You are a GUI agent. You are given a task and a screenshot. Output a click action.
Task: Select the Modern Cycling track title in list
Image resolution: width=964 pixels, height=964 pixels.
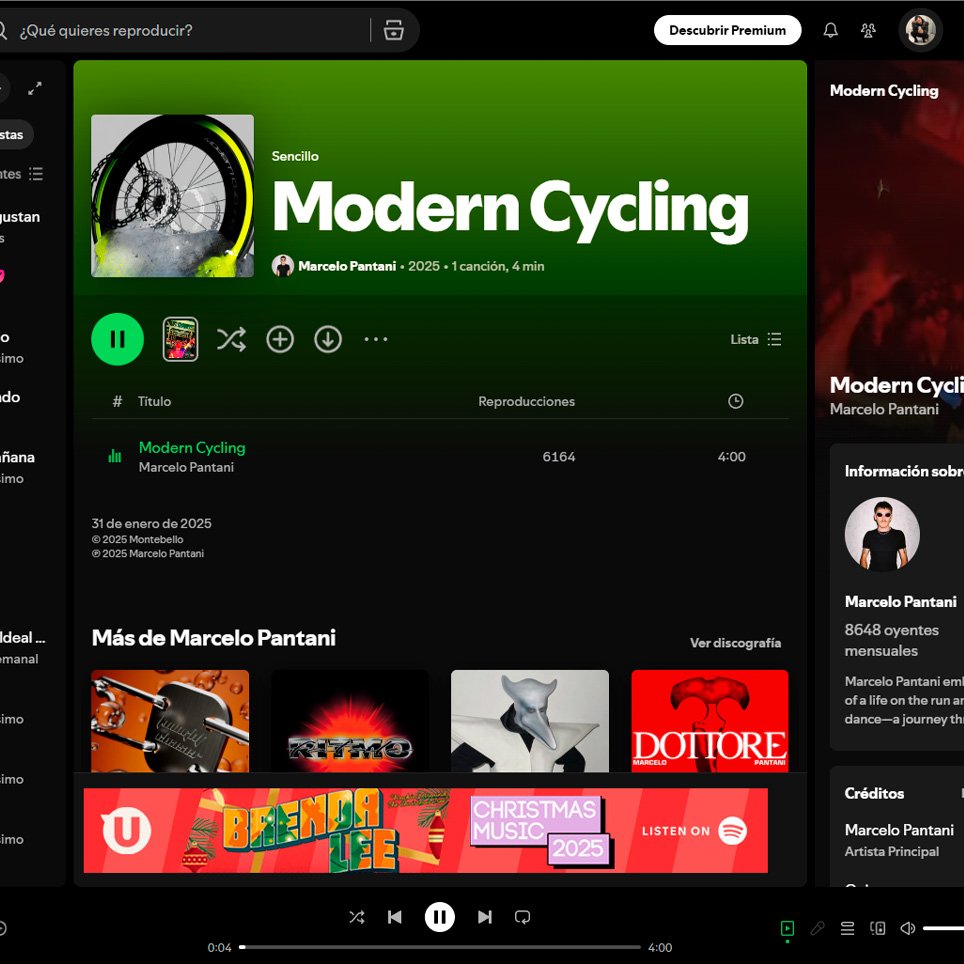tap(192, 448)
